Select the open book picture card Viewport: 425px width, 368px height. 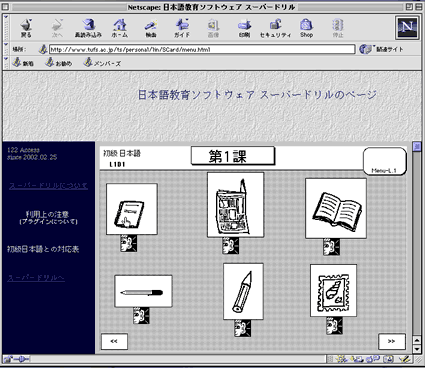point(336,208)
